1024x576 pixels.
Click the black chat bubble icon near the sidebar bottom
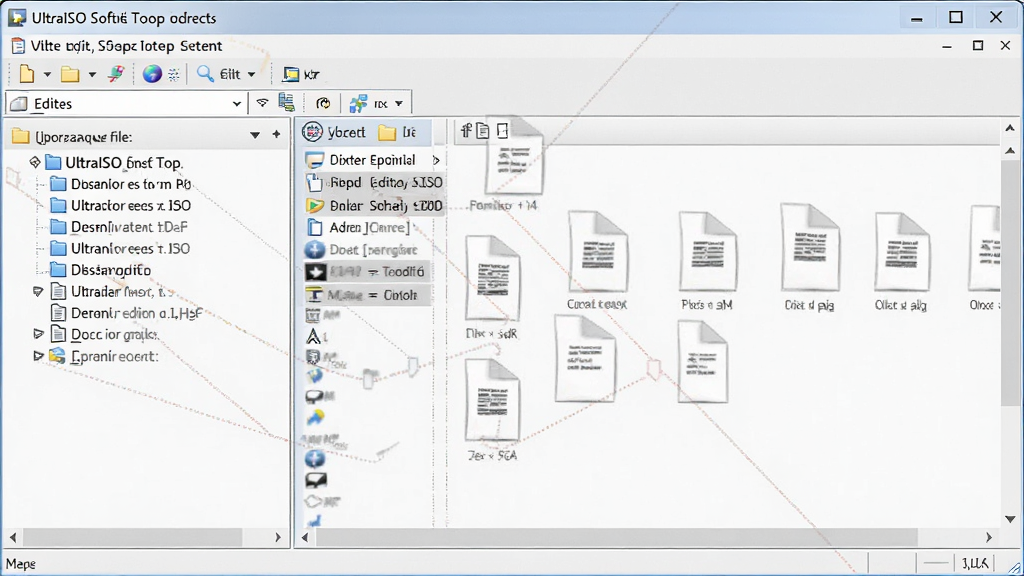tap(315, 481)
